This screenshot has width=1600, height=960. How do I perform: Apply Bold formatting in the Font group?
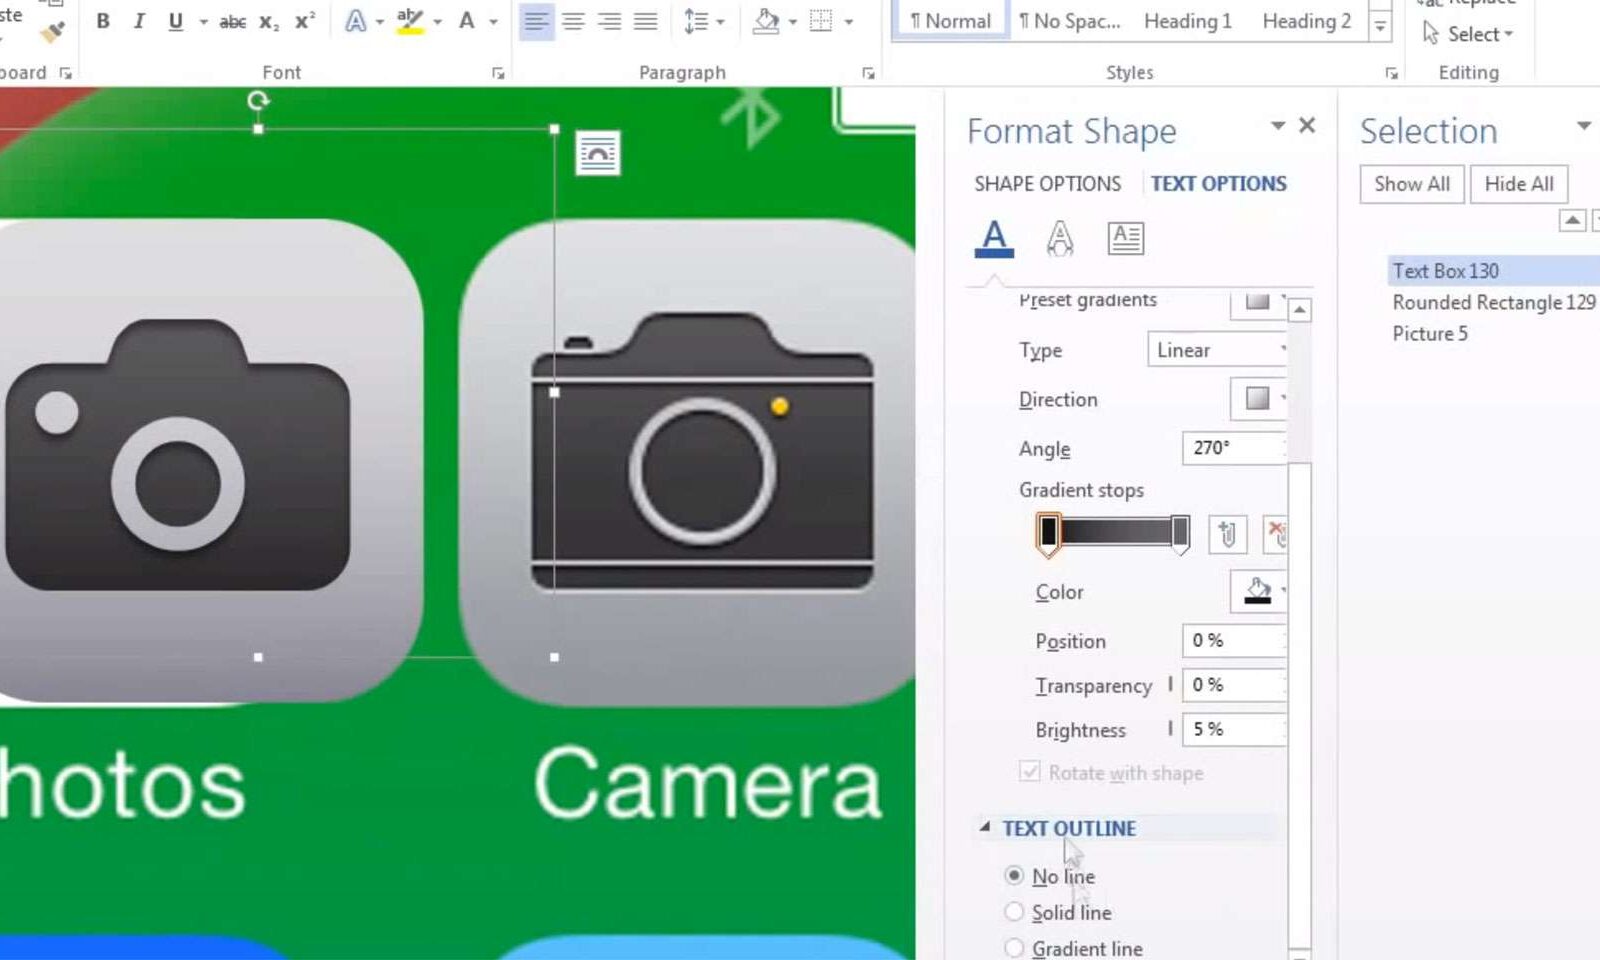[103, 21]
